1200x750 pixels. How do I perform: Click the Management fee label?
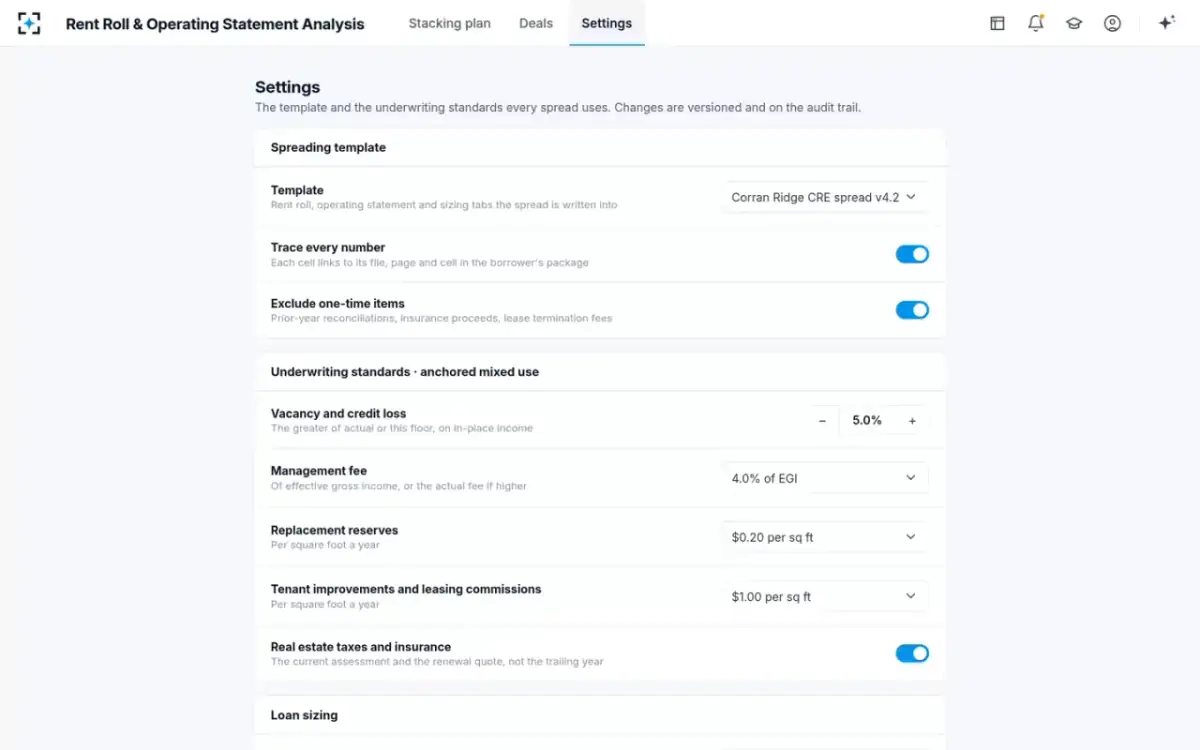tap(319, 470)
